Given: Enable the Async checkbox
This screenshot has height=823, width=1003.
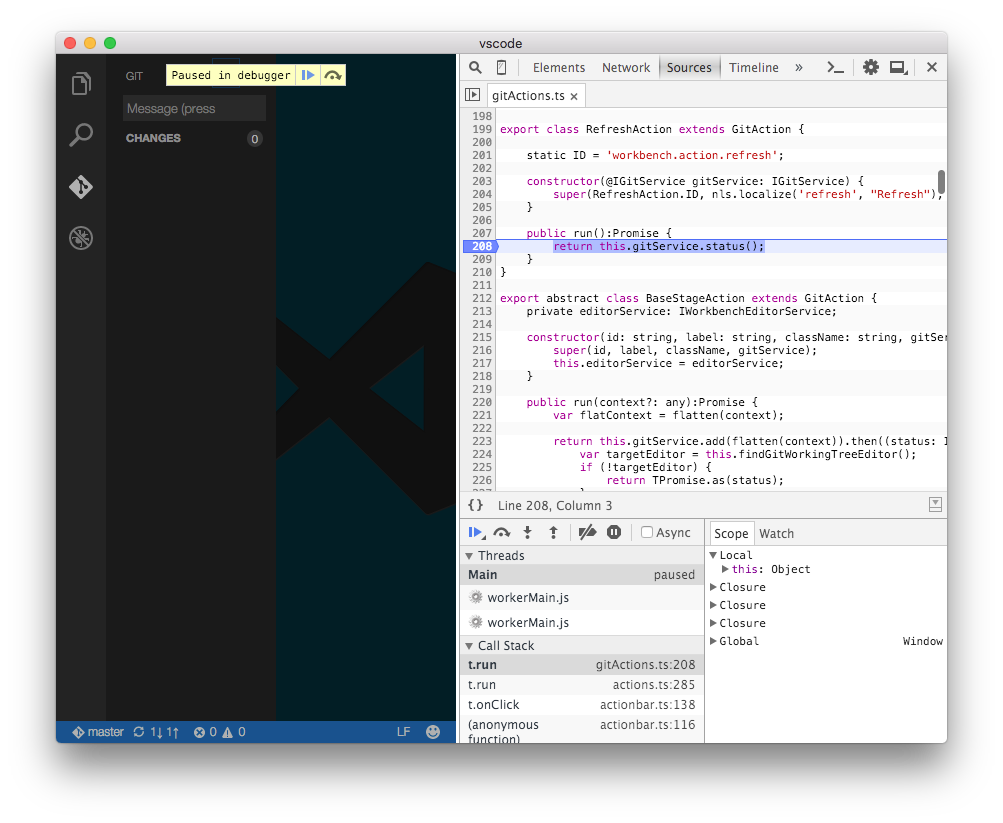Looking at the screenshot, I should 647,532.
